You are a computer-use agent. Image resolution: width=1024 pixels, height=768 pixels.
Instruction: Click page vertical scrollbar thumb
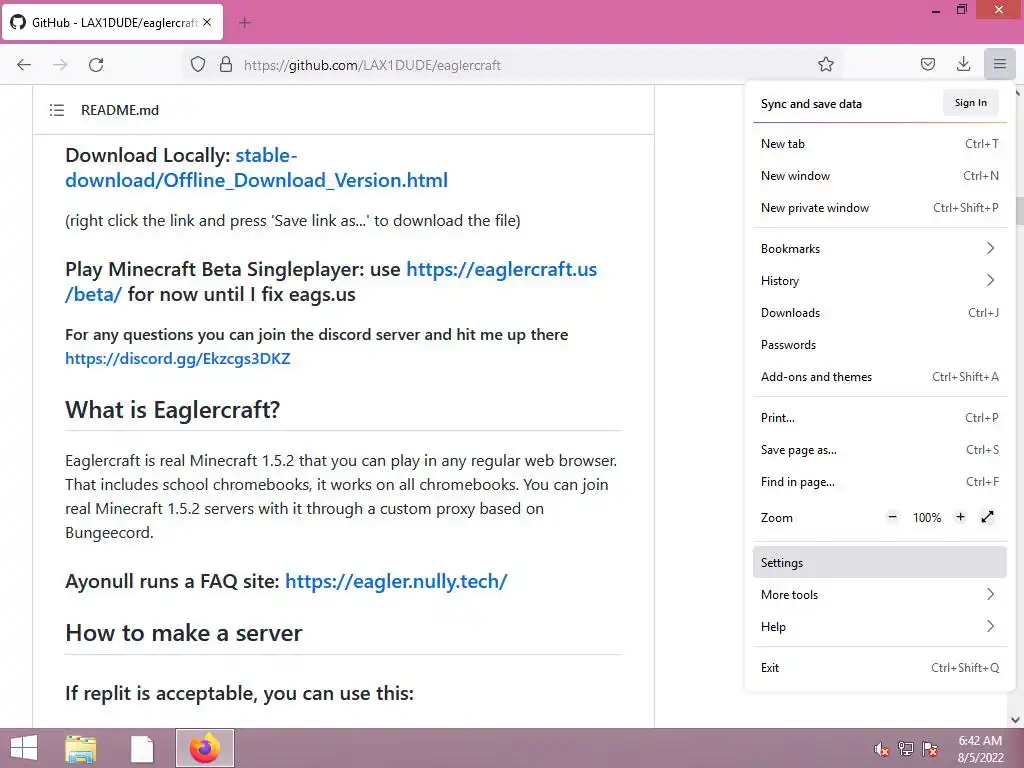pyautogui.click(x=1018, y=210)
